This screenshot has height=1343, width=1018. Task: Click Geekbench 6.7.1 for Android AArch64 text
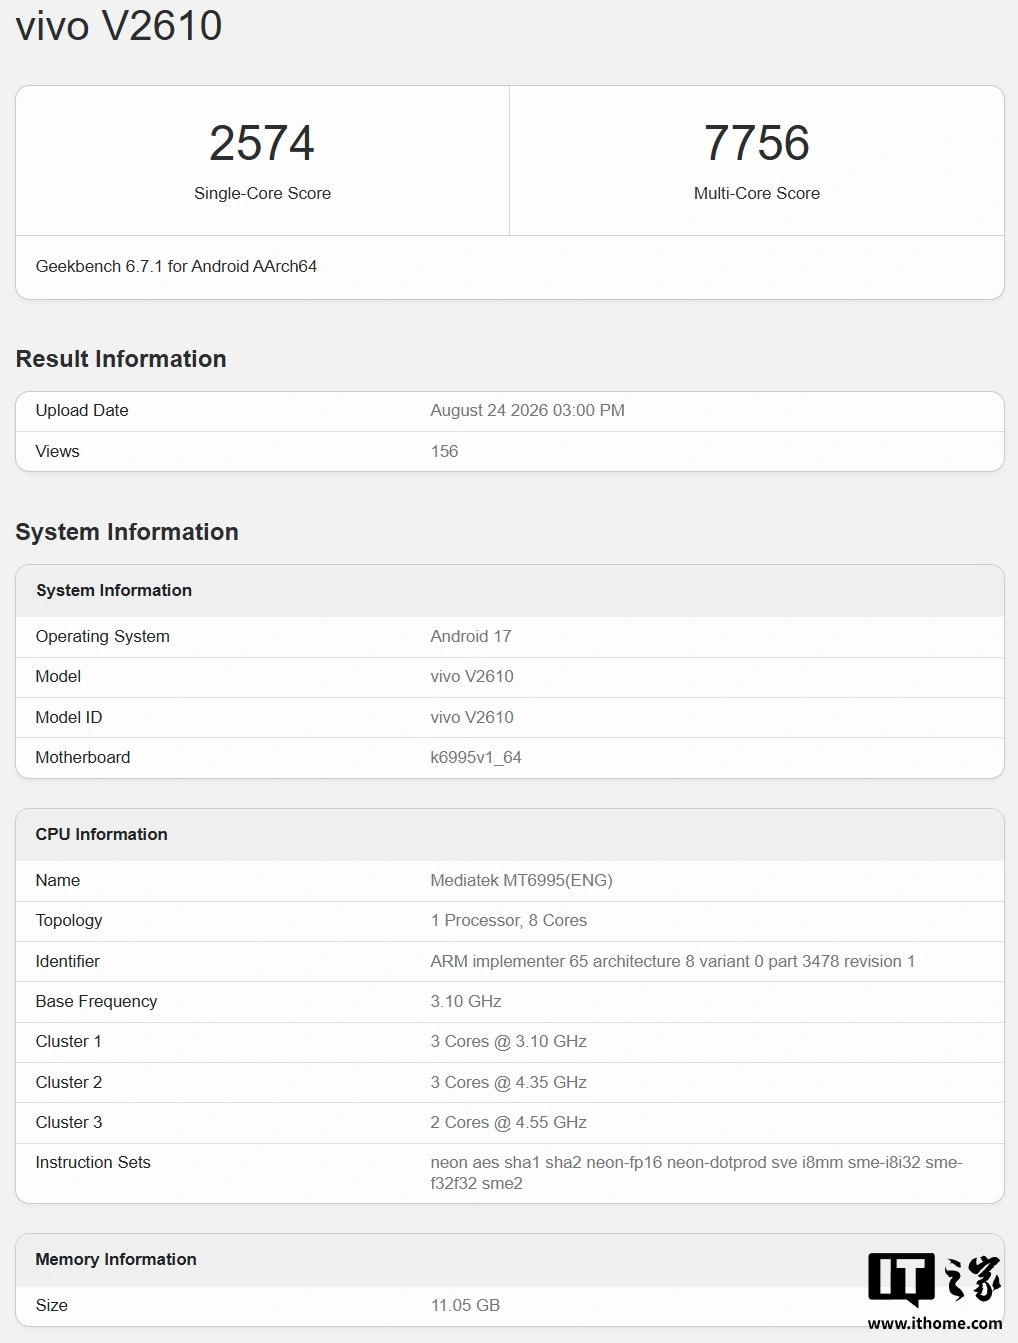point(176,266)
